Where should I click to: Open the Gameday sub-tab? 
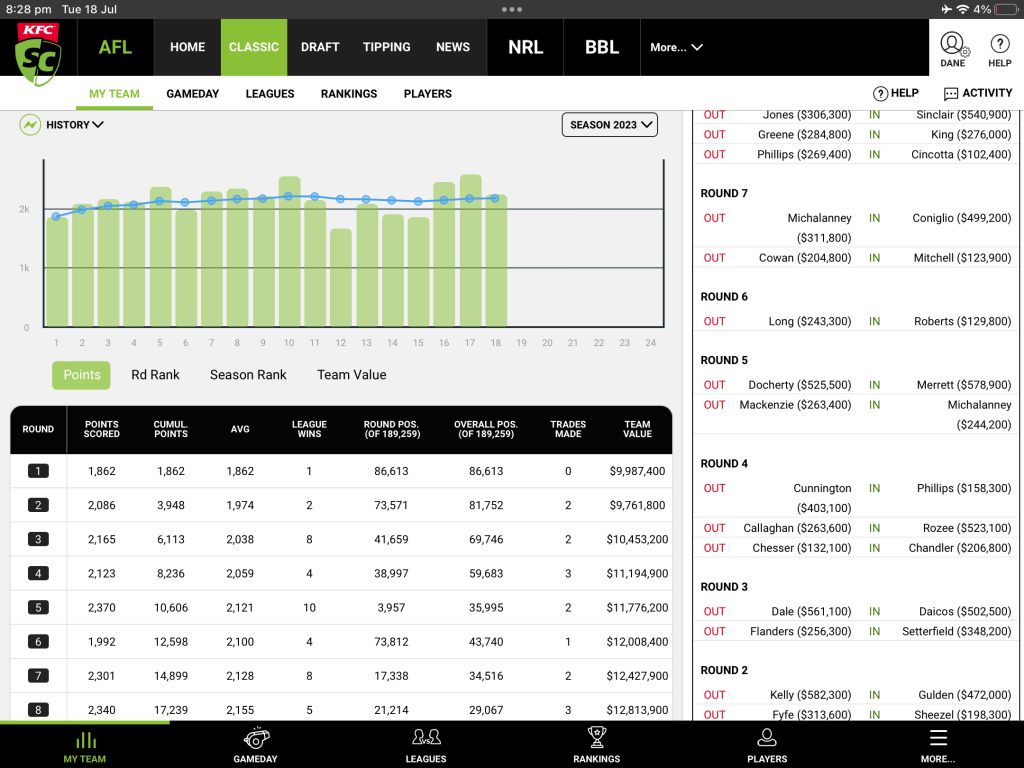(193, 94)
